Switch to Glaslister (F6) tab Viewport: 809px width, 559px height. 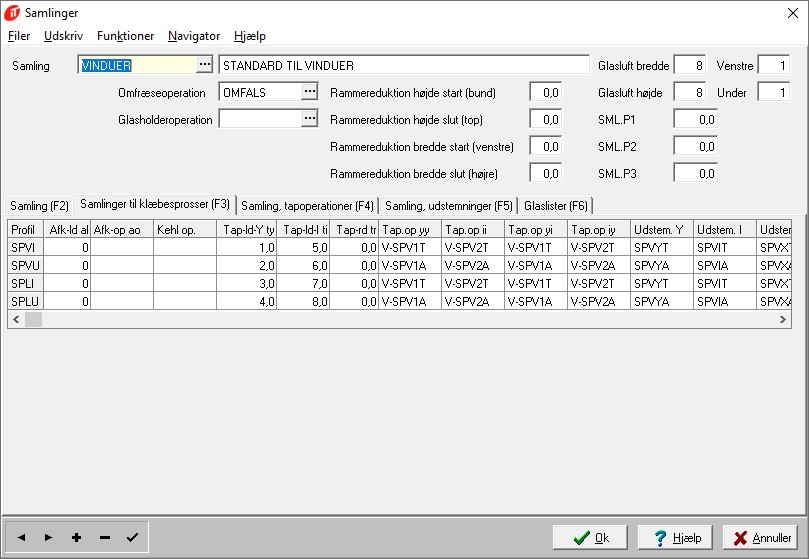556,205
